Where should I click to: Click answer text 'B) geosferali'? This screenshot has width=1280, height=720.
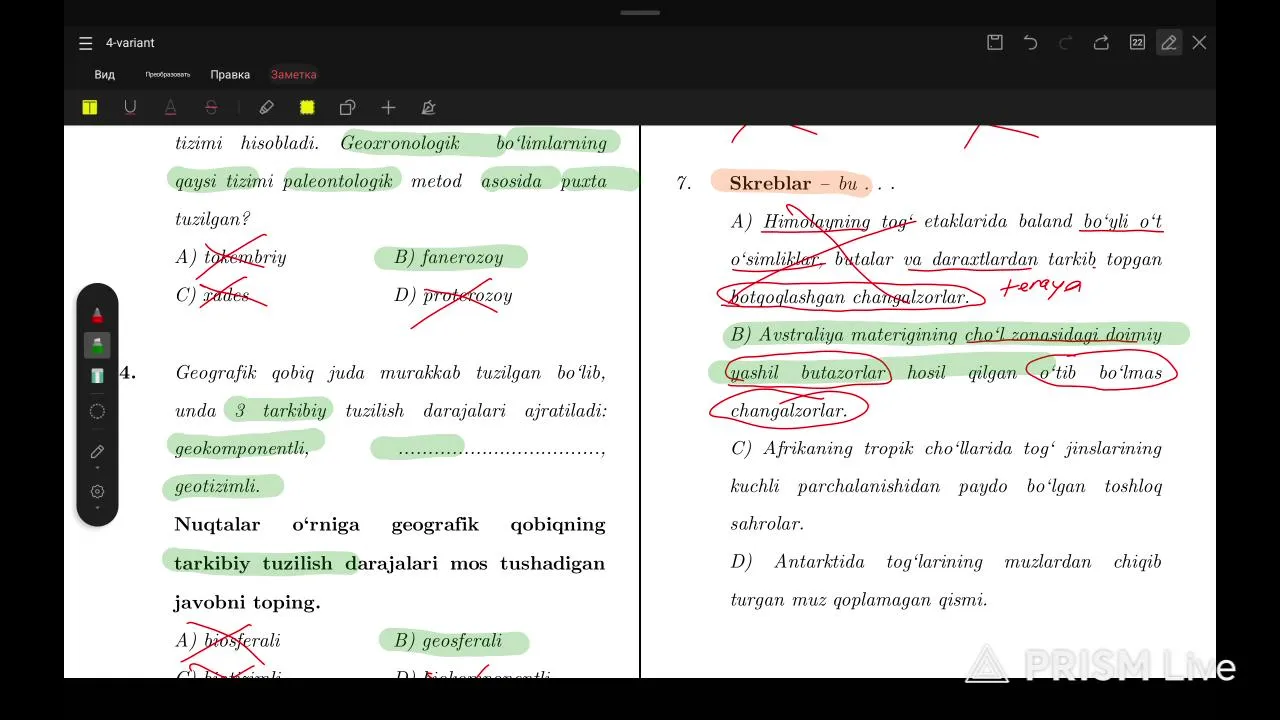pyautogui.click(x=448, y=641)
